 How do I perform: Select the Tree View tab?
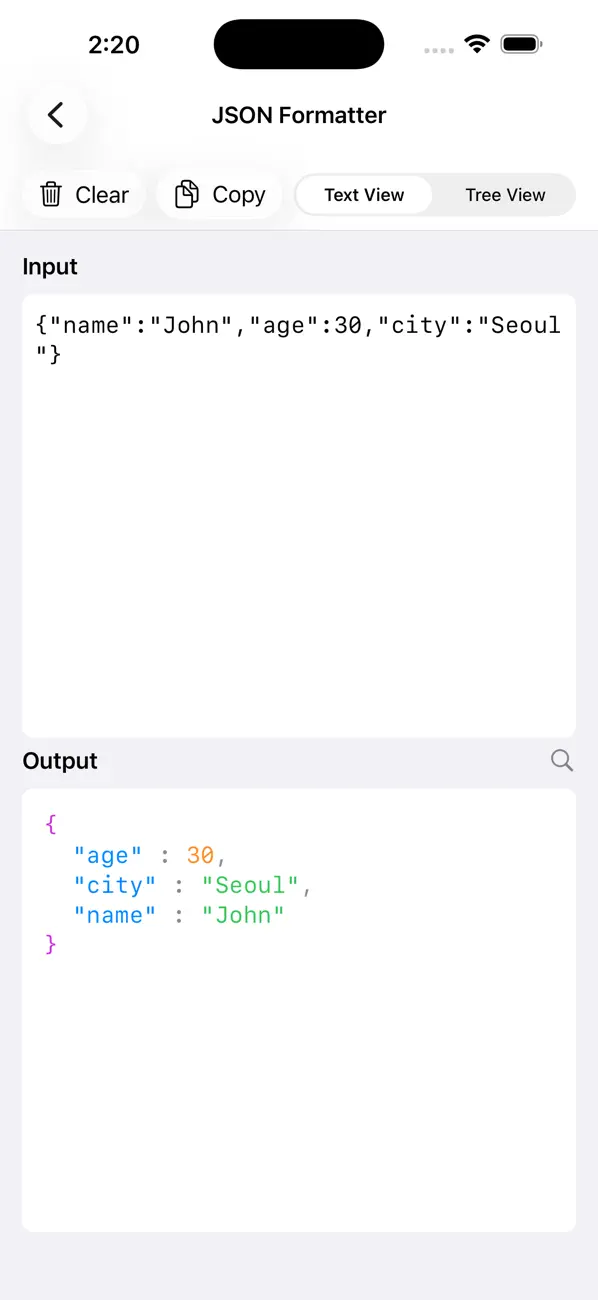[x=504, y=194]
